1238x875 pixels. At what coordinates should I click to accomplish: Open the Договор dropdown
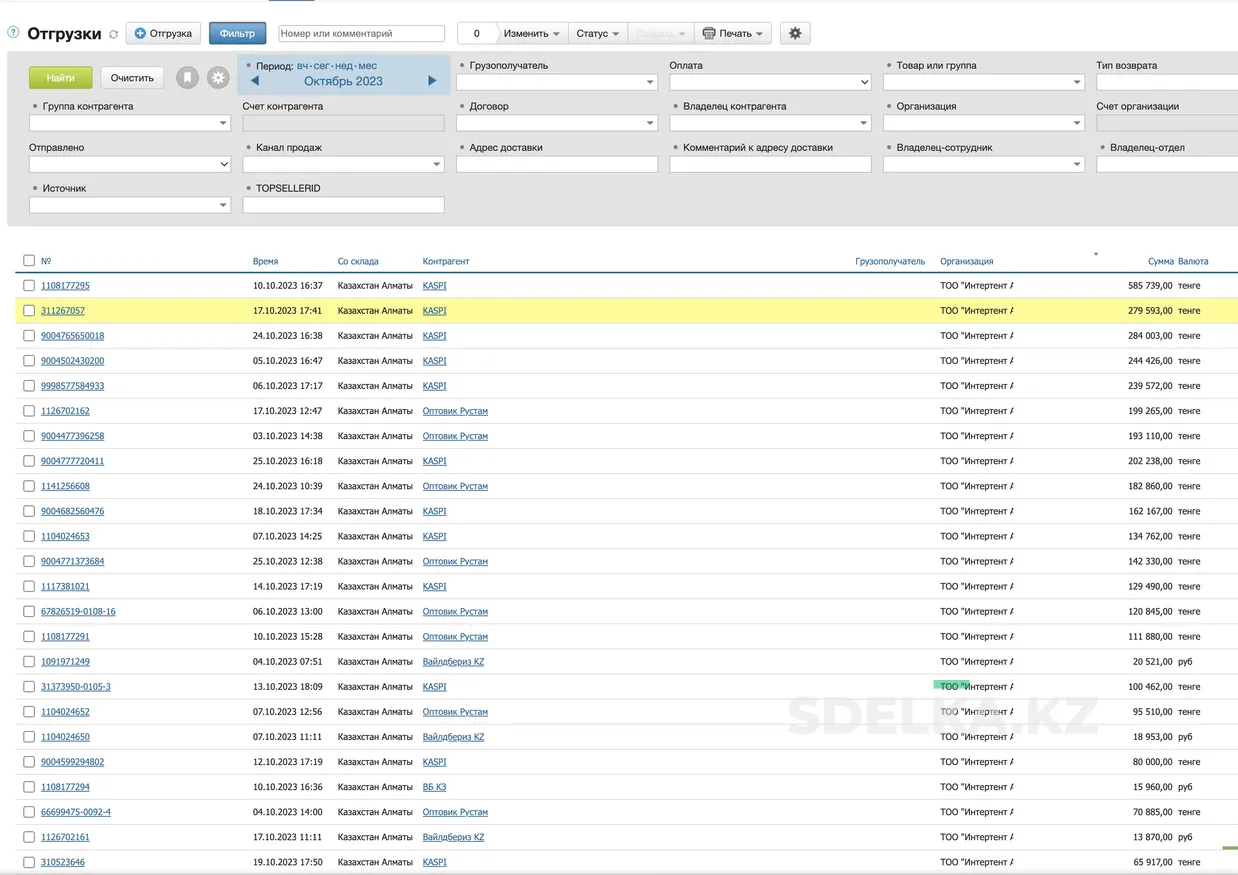pos(556,123)
